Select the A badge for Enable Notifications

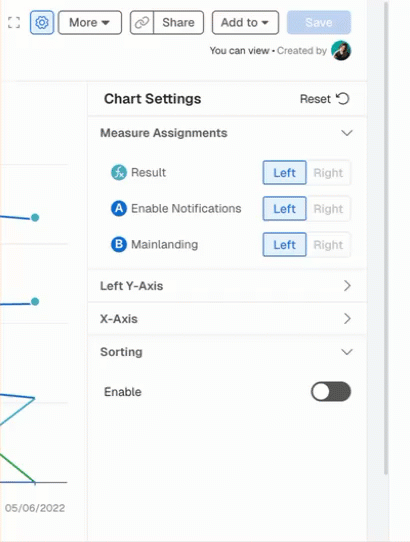pyautogui.click(x=119, y=208)
